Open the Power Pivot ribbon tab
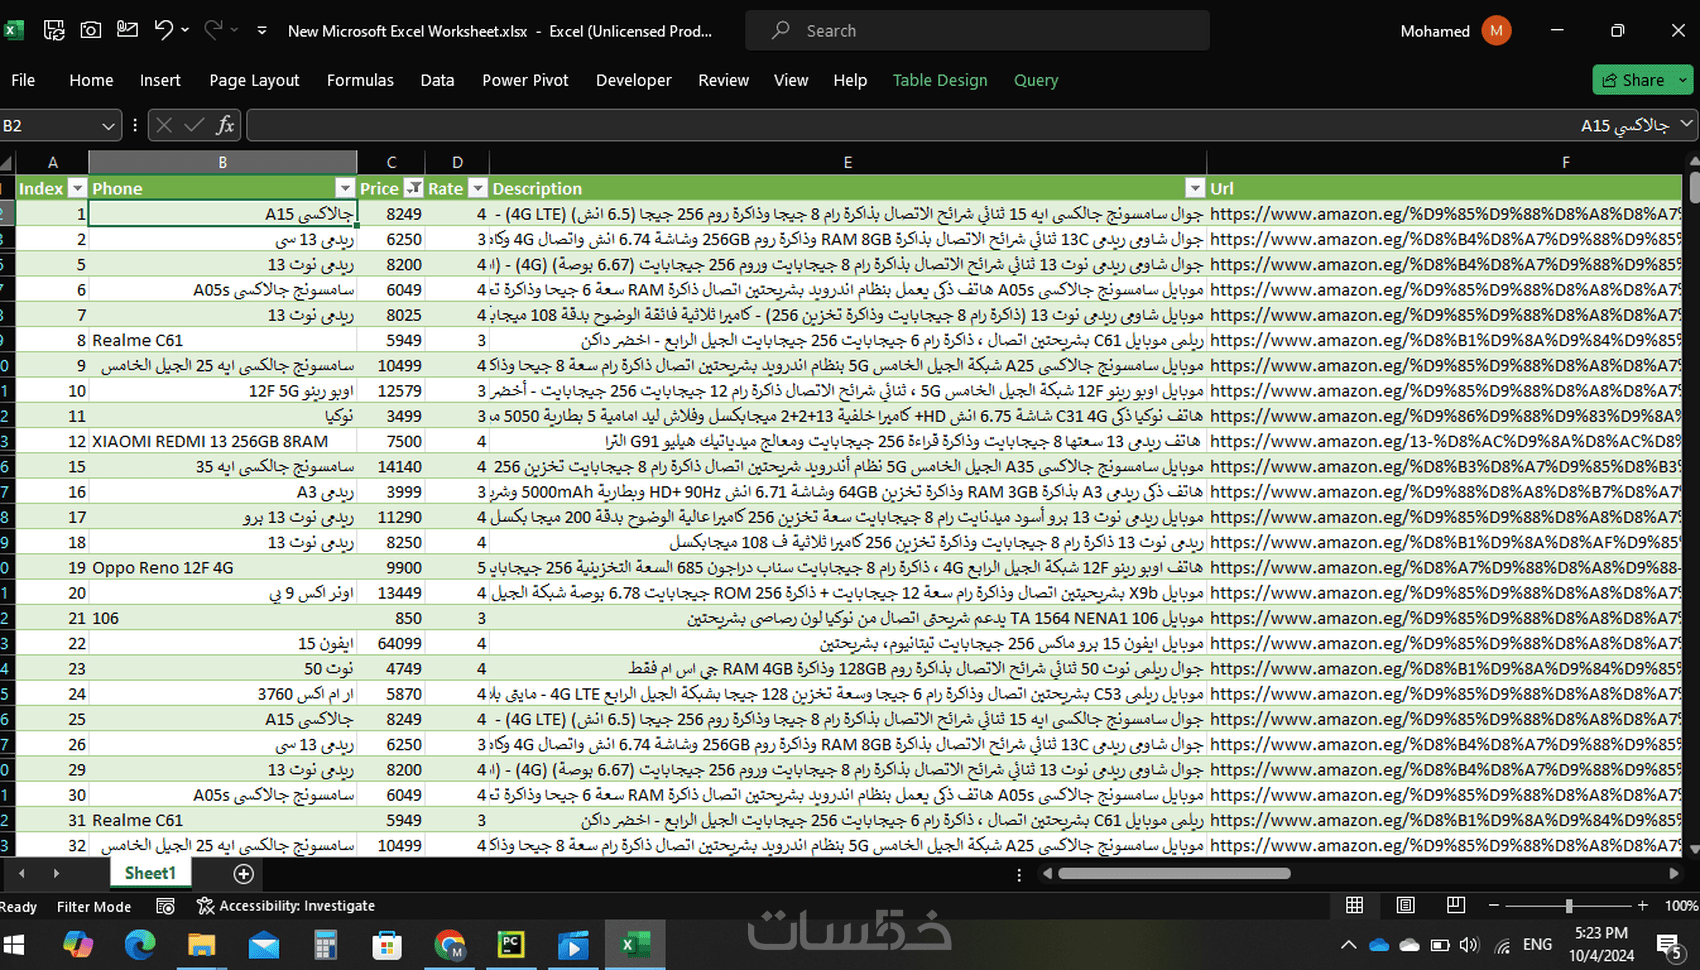This screenshot has width=1700, height=970. coord(525,80)
